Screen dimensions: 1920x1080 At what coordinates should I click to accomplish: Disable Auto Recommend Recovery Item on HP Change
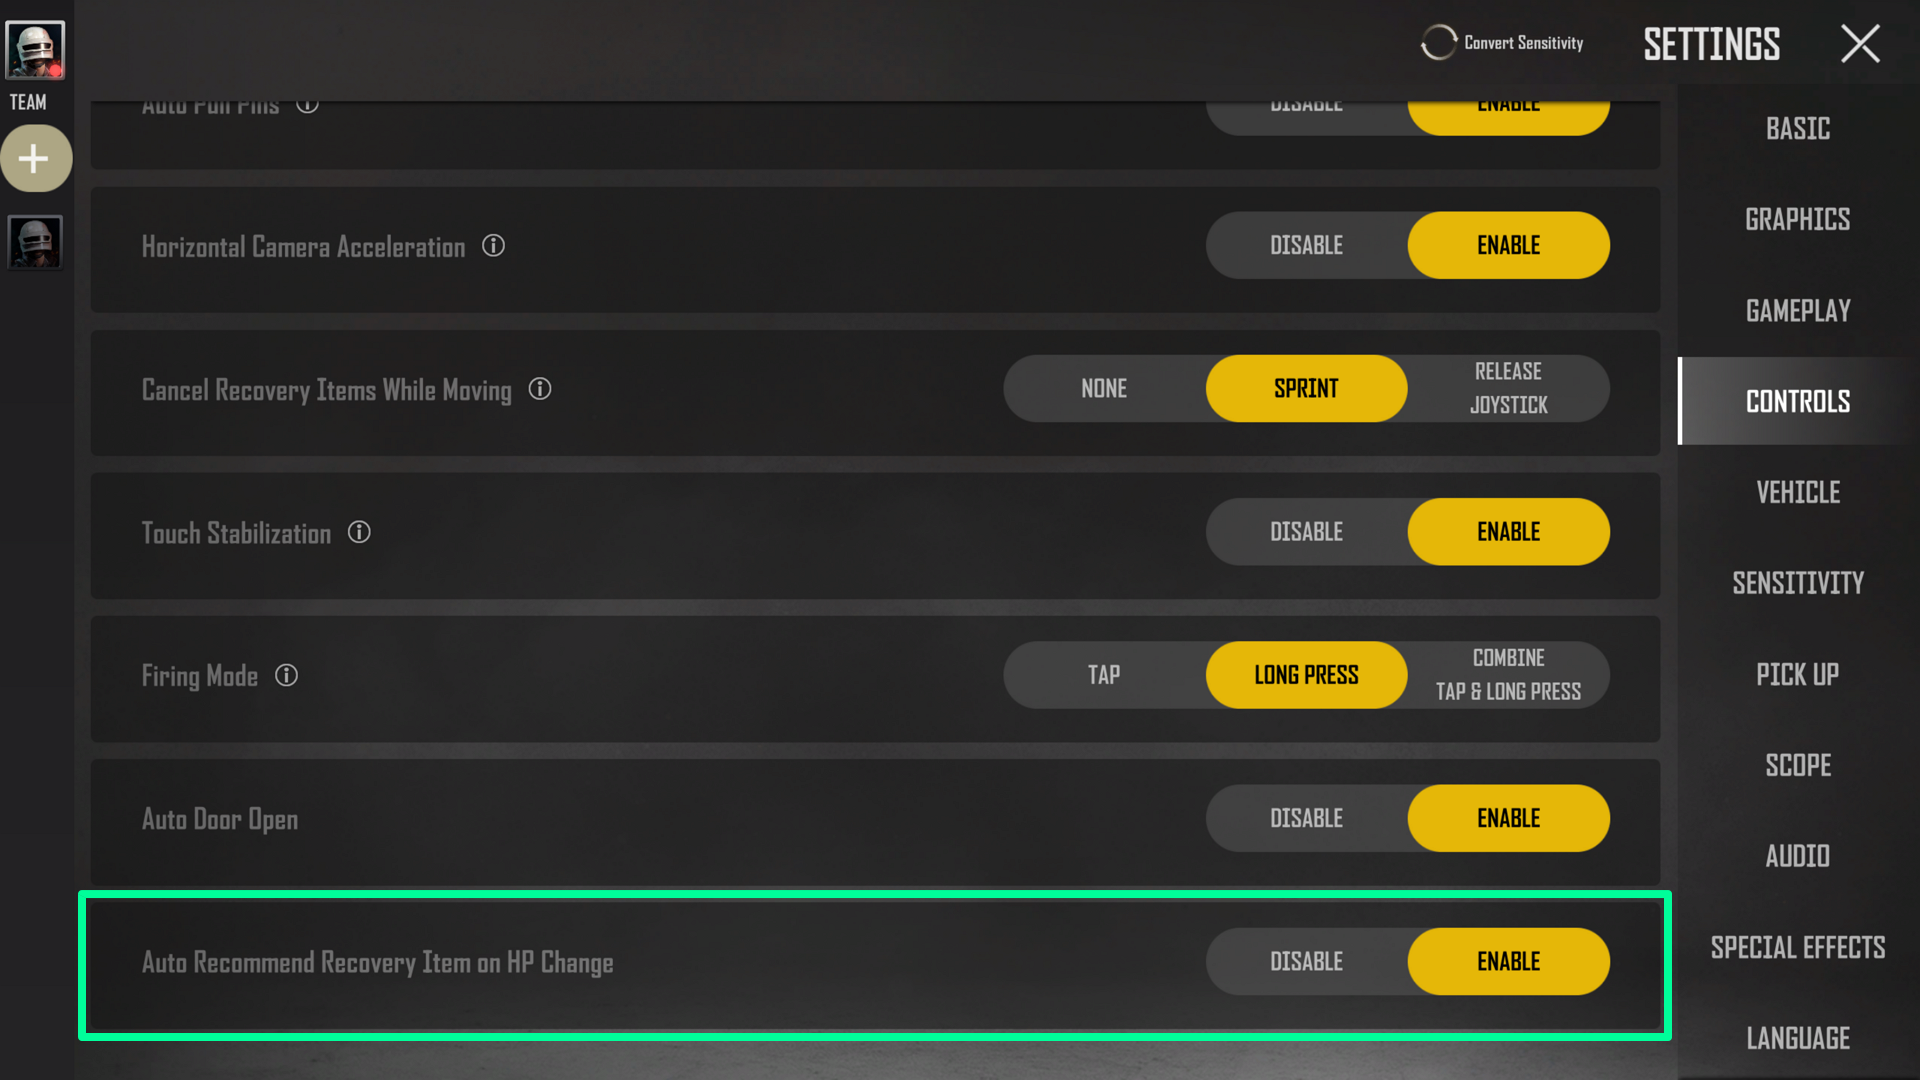click(1305, 961)
